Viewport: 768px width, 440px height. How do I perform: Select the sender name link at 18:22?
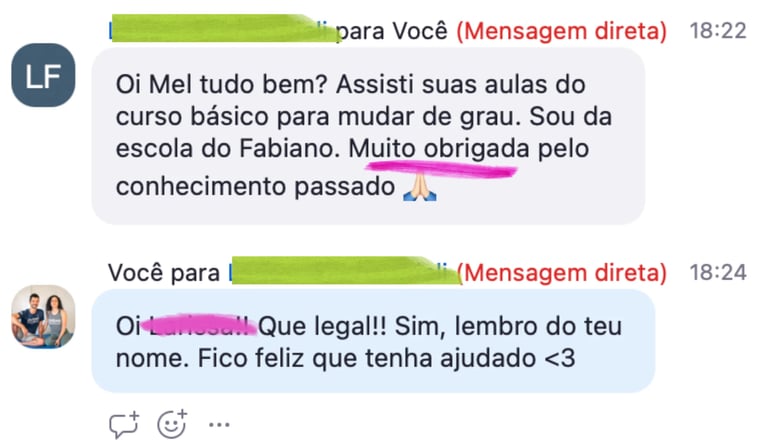(x=223, y=29)
